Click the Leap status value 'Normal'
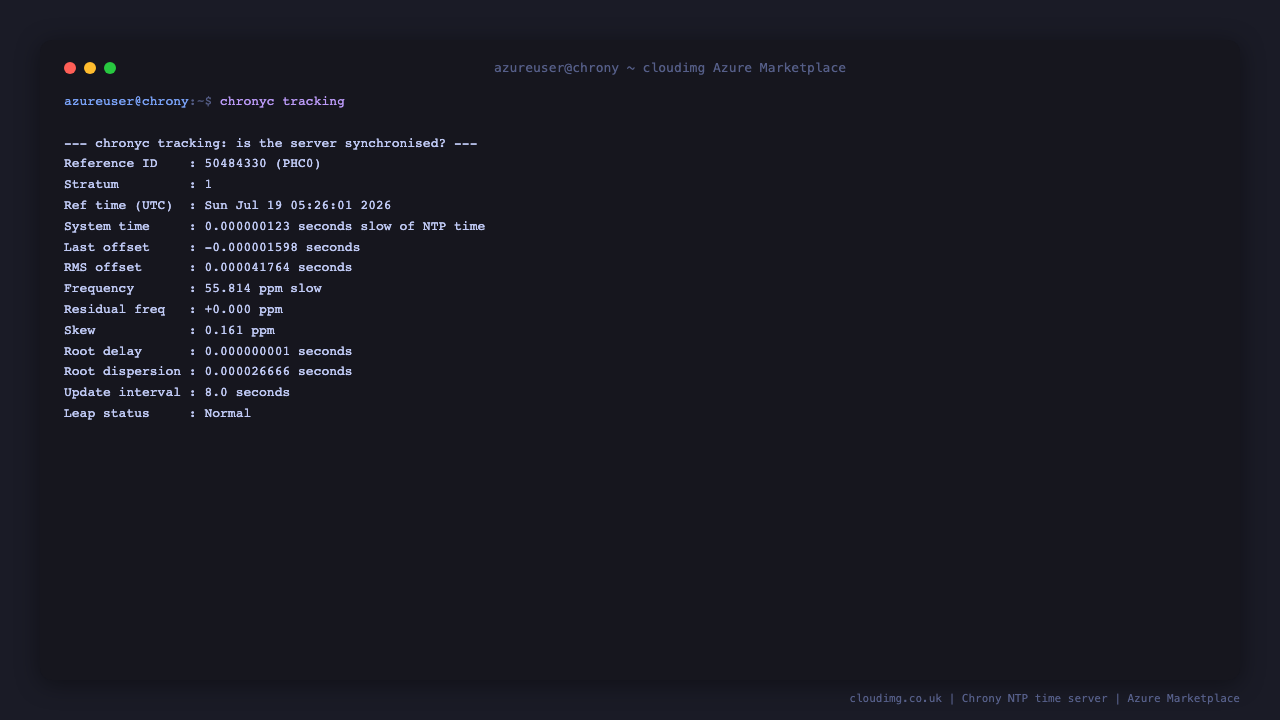Viewport: 1280px width, 720px height. [228, 413]
